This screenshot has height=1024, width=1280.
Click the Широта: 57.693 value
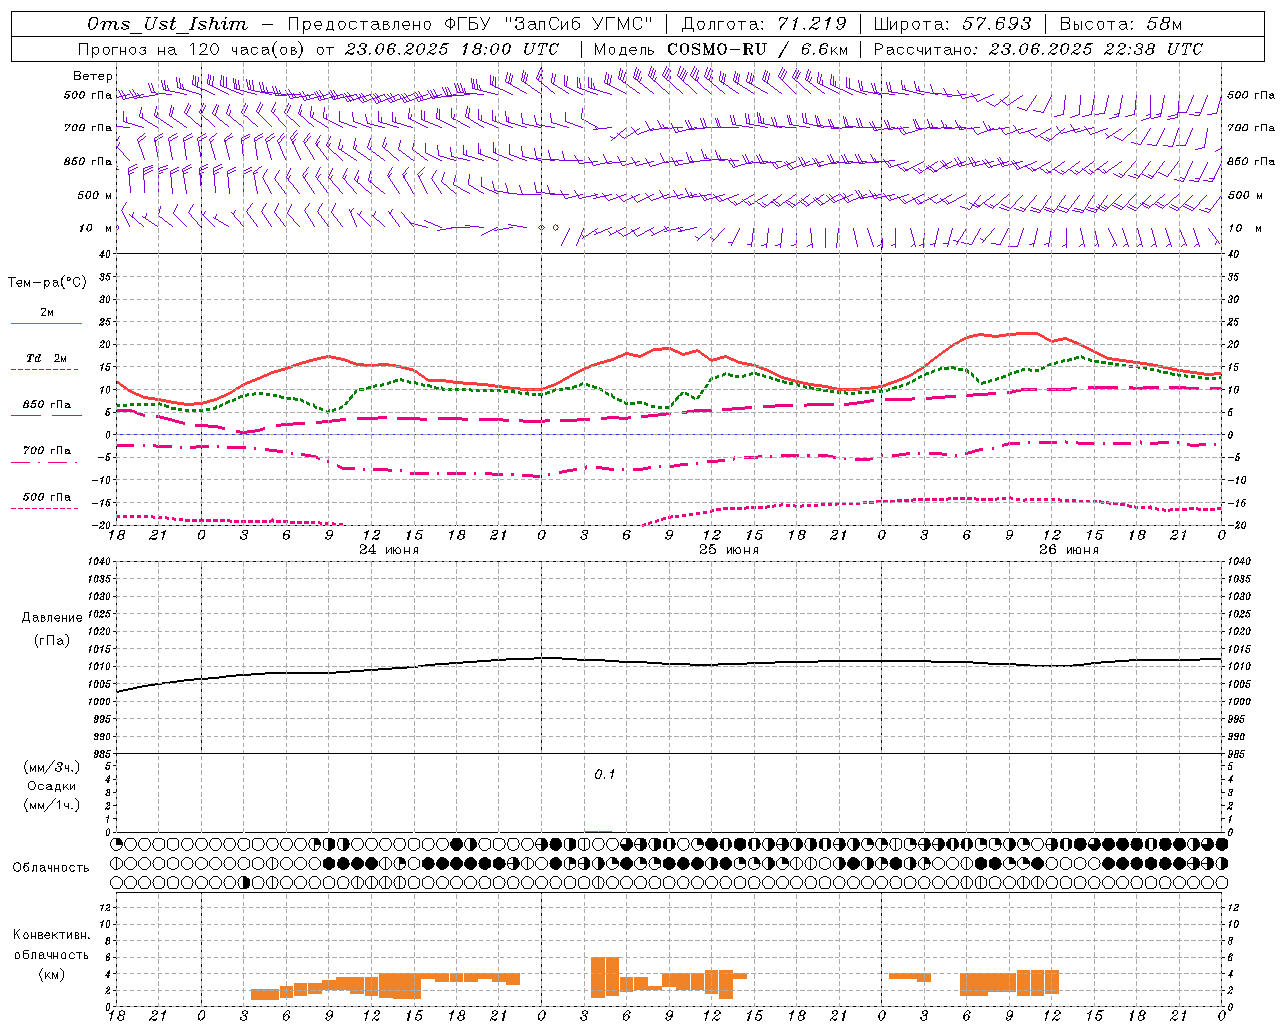click(x=952, y=24)
